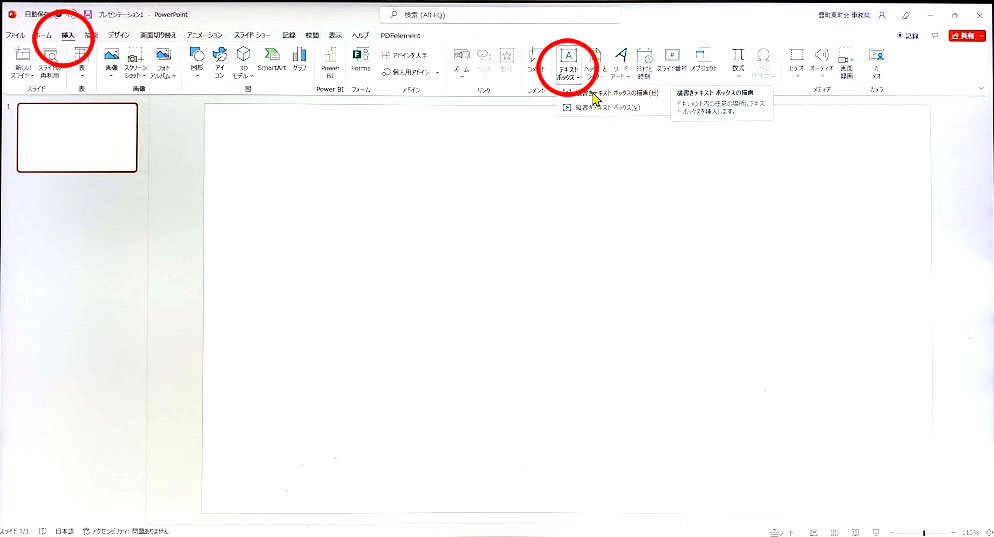This screenshot has height=537, width=994.
Task: Select slide 1 thumbnail
Action: pos(77,138)
